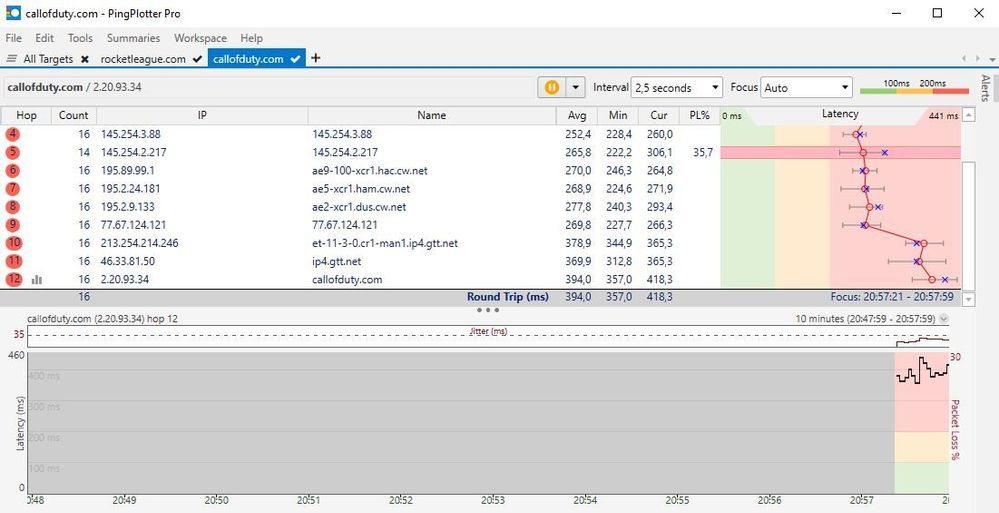Click the All Targets list icon
The image size is (999, 513).
11,59
